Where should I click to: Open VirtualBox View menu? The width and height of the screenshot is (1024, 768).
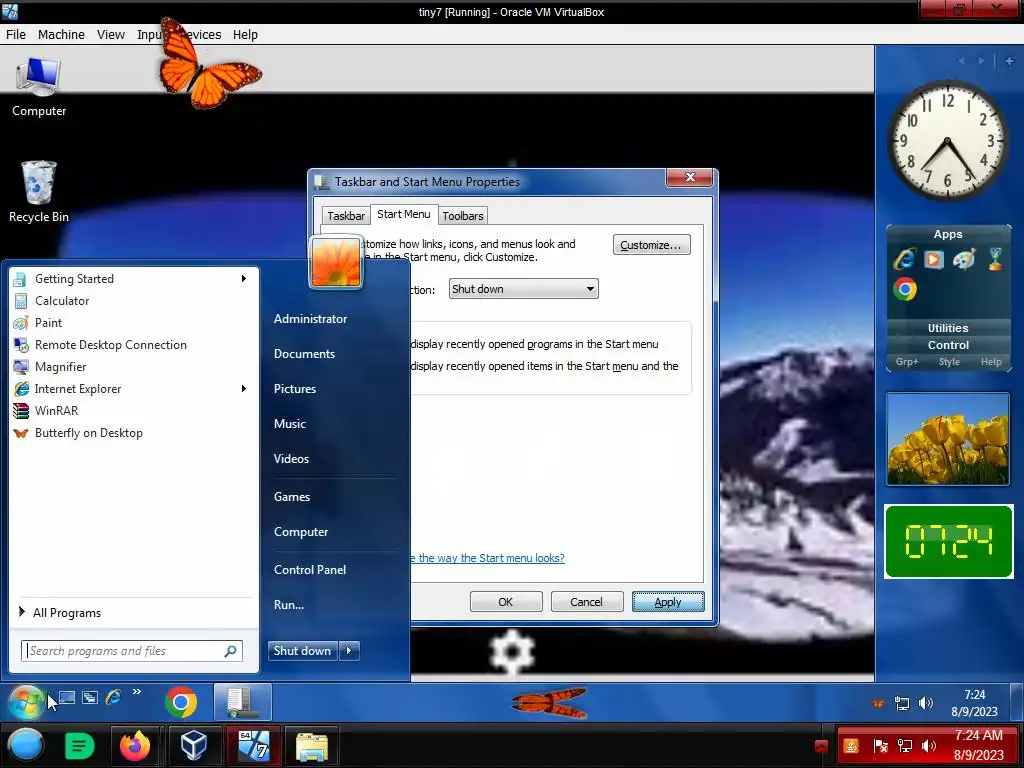click(110, 35)
